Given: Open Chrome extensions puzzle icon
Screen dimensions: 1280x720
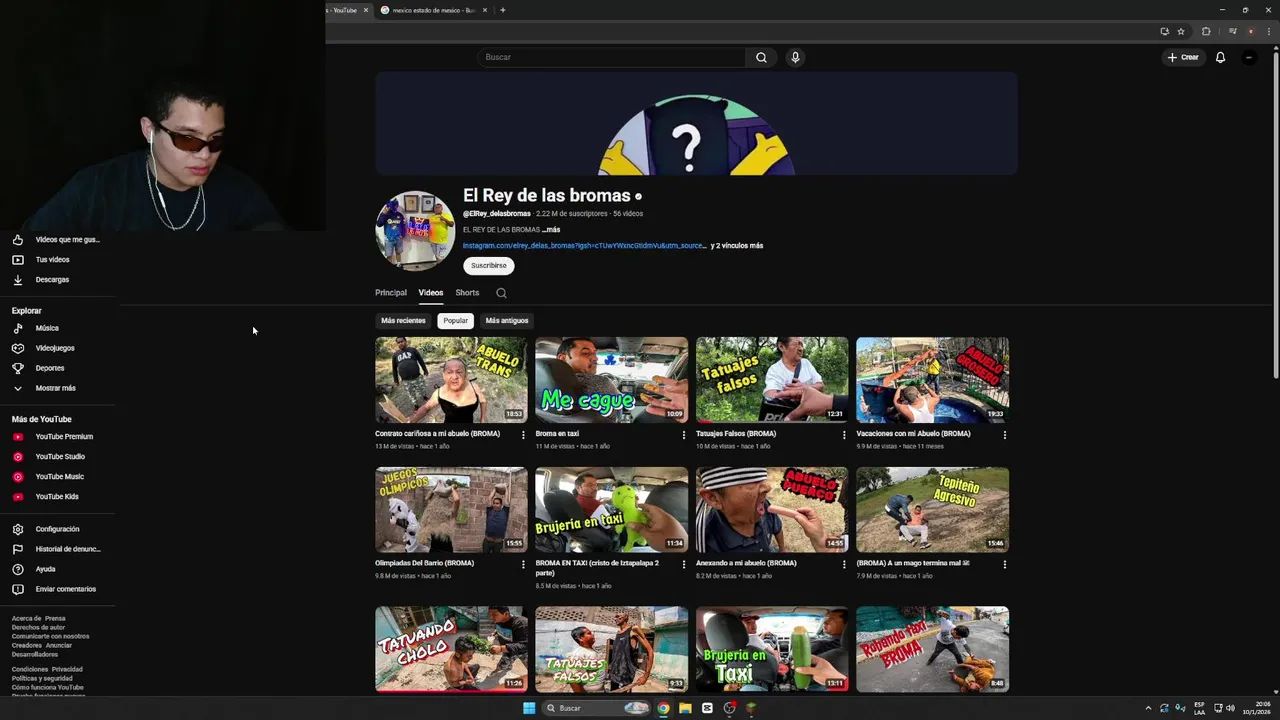Looking at the screenshot, I should tap(1206, 31).
